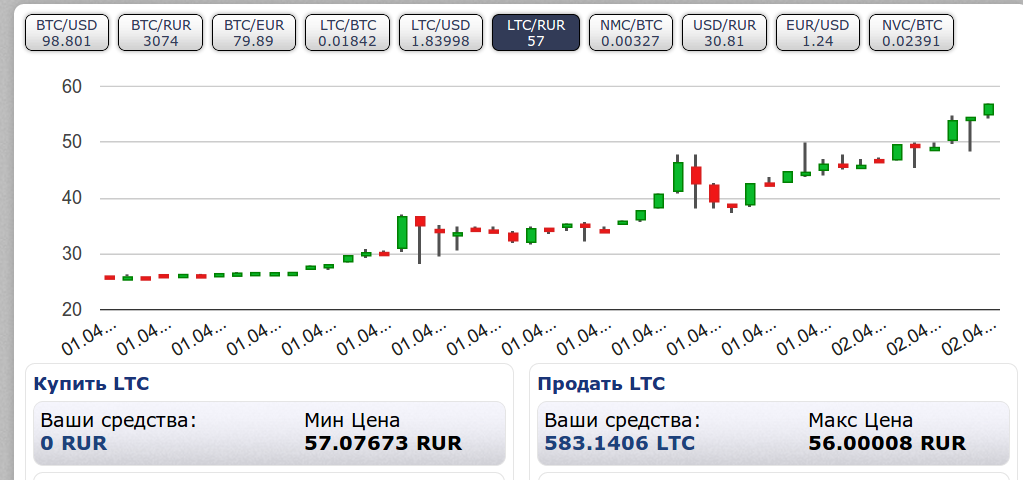1023x480 pixels.
Task: Click the min price 57.07673 RUR
Action: coord(383,443)
